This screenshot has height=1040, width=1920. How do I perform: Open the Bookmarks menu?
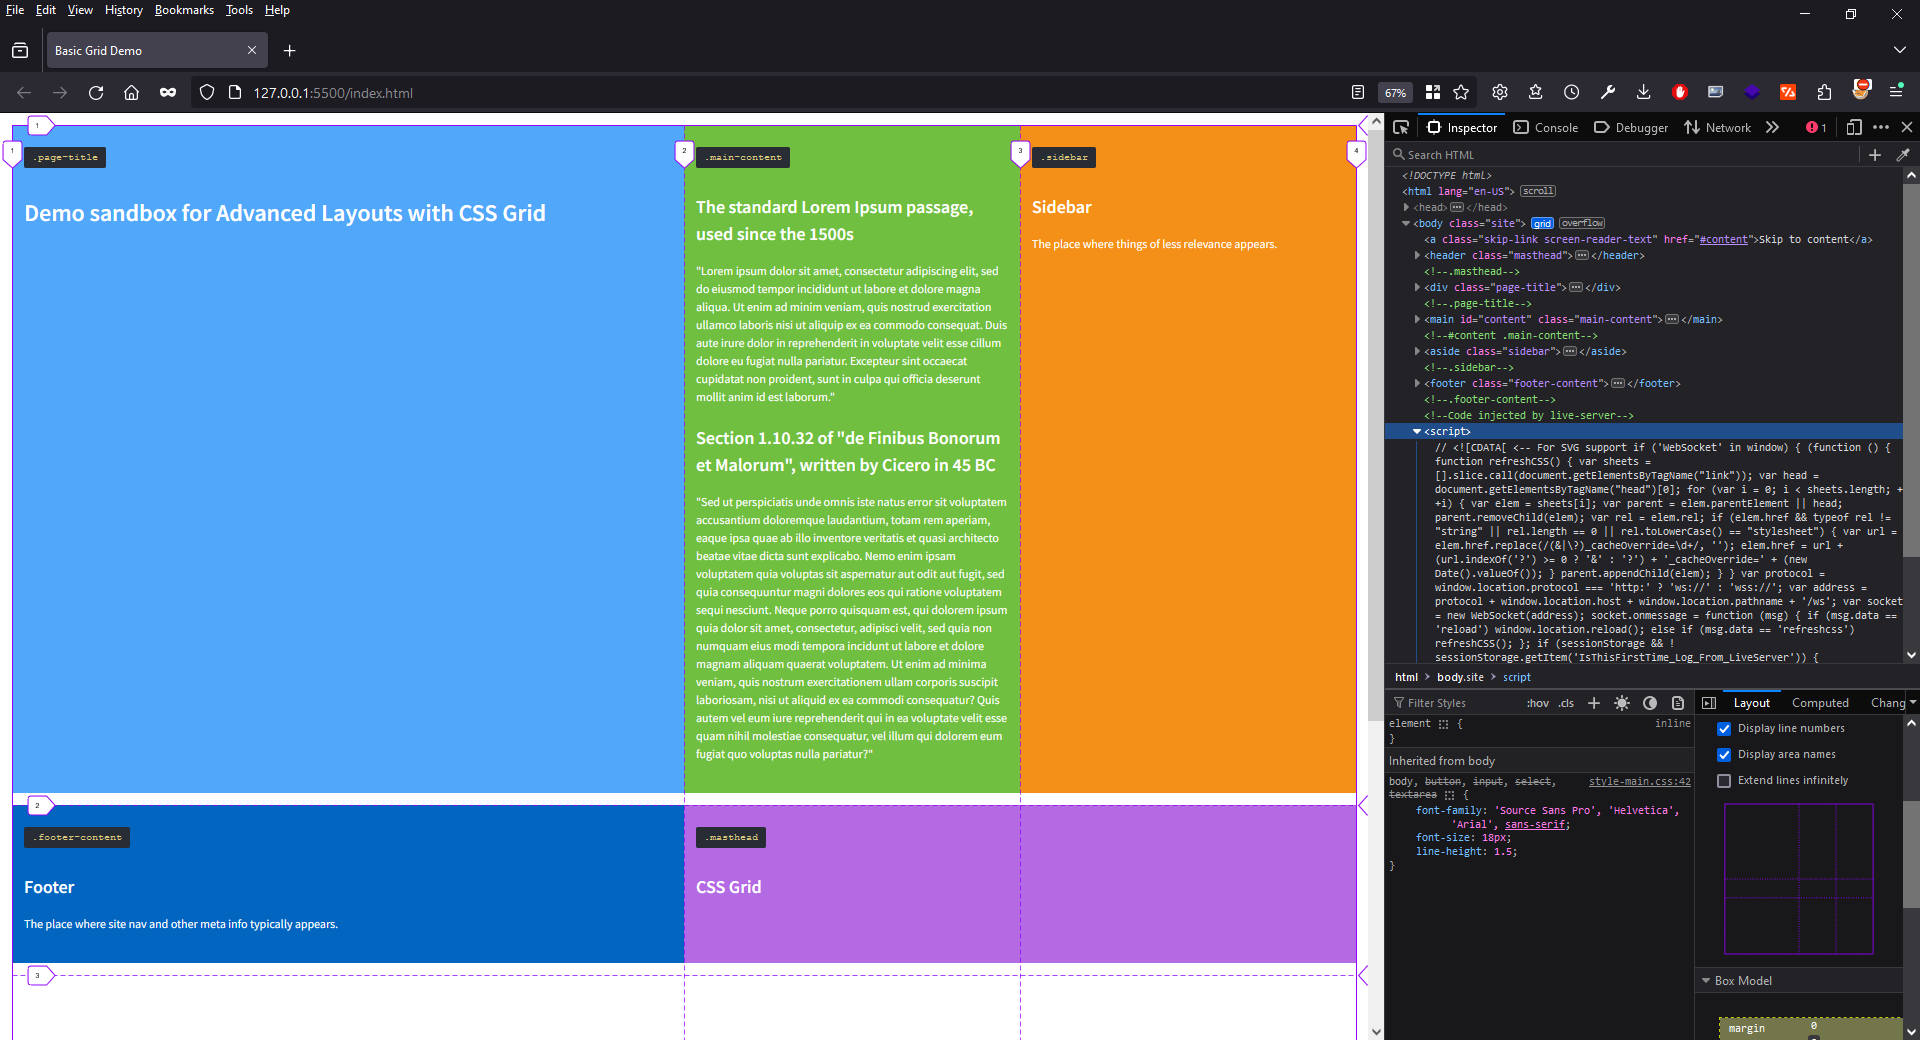[184, 10]
